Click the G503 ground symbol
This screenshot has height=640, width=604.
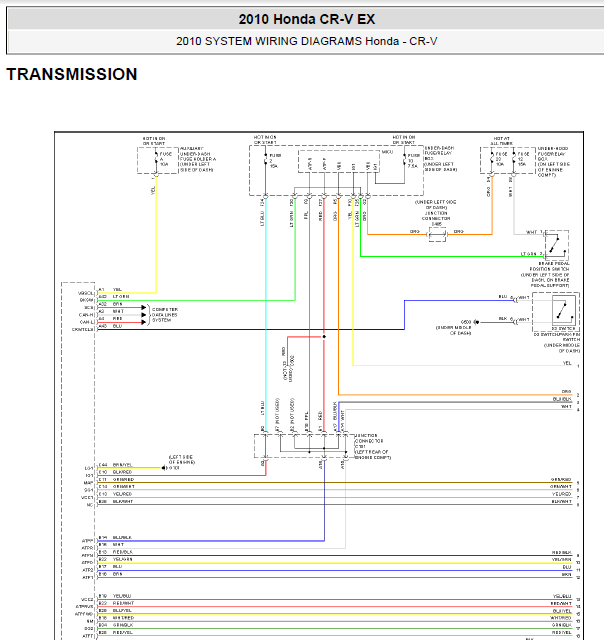pyautogui.click(x=476, y=322)
